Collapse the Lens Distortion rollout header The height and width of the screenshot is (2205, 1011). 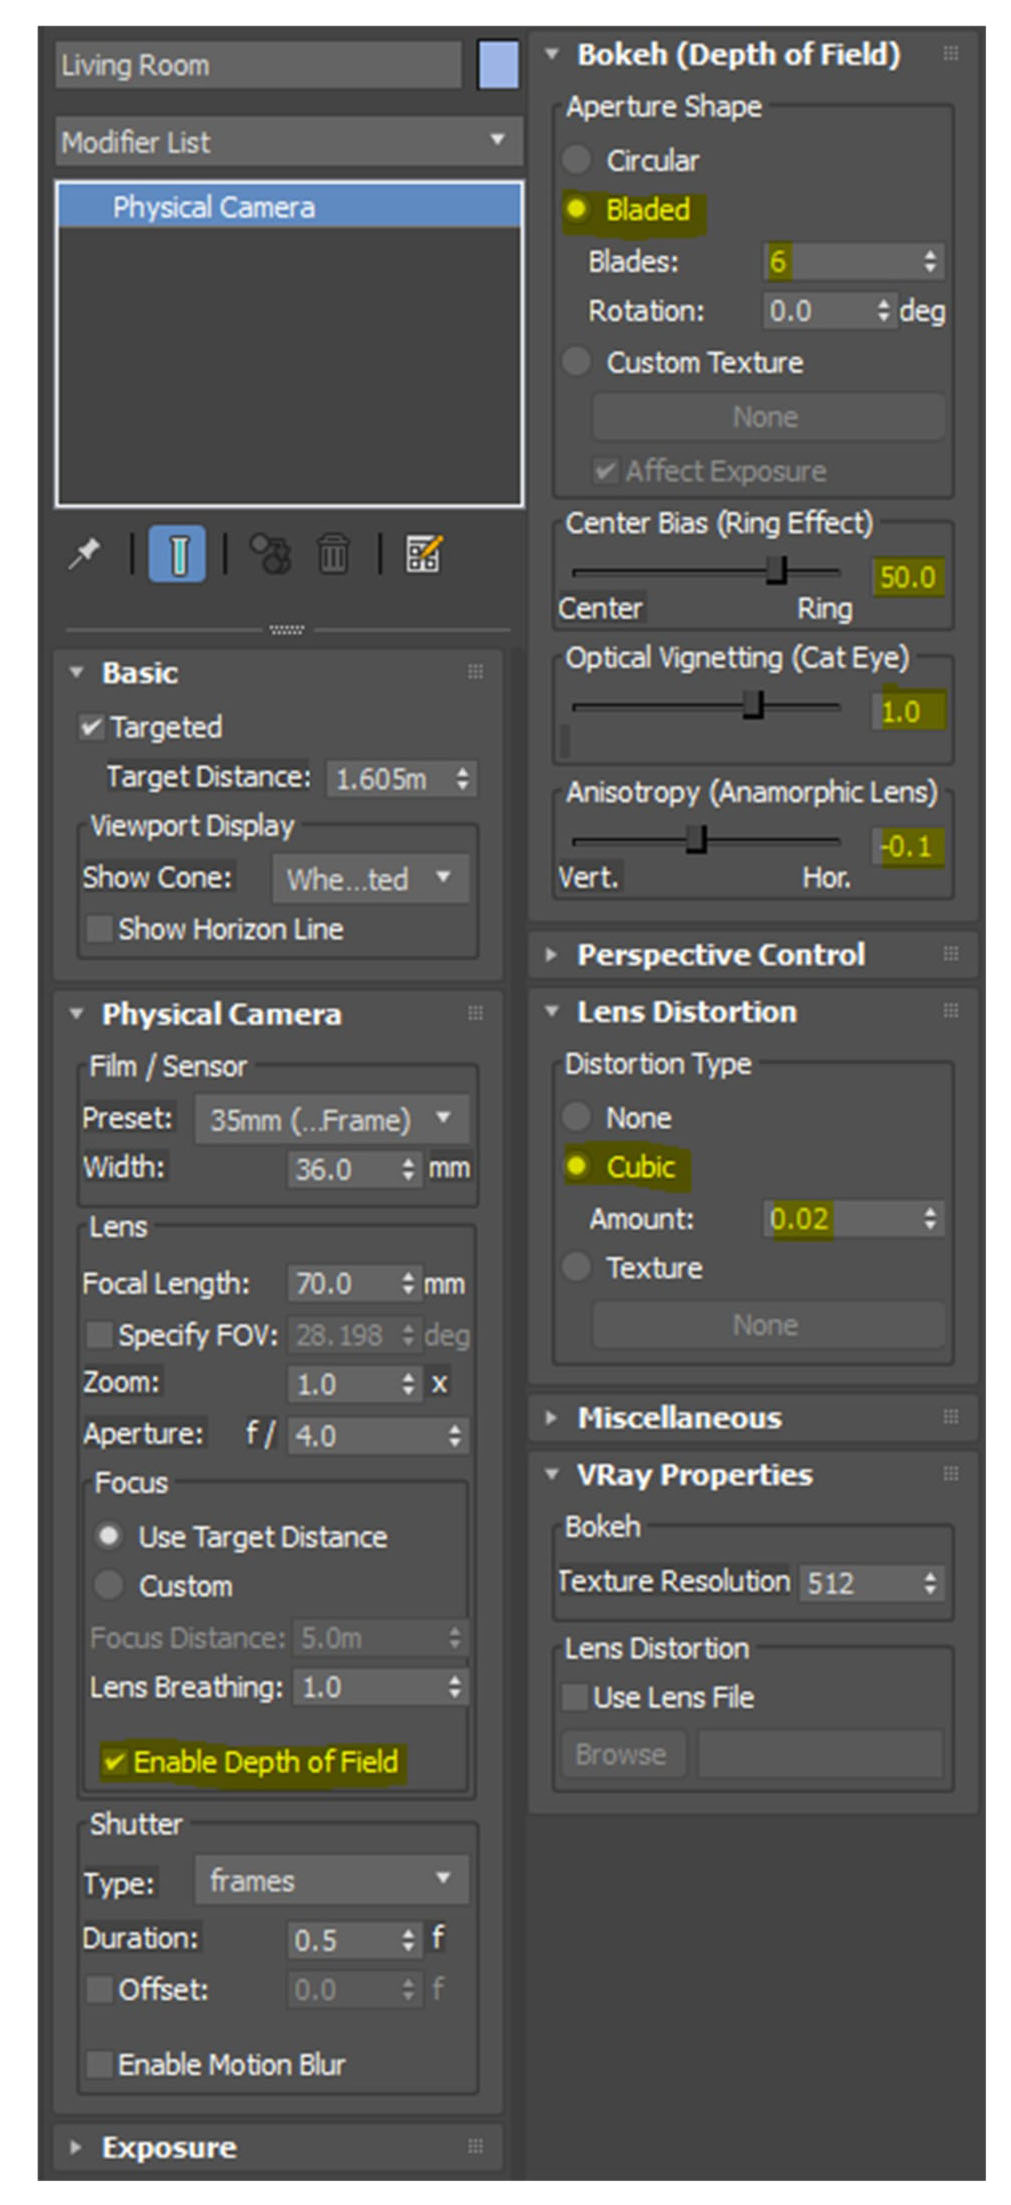tap(686, 1012)
